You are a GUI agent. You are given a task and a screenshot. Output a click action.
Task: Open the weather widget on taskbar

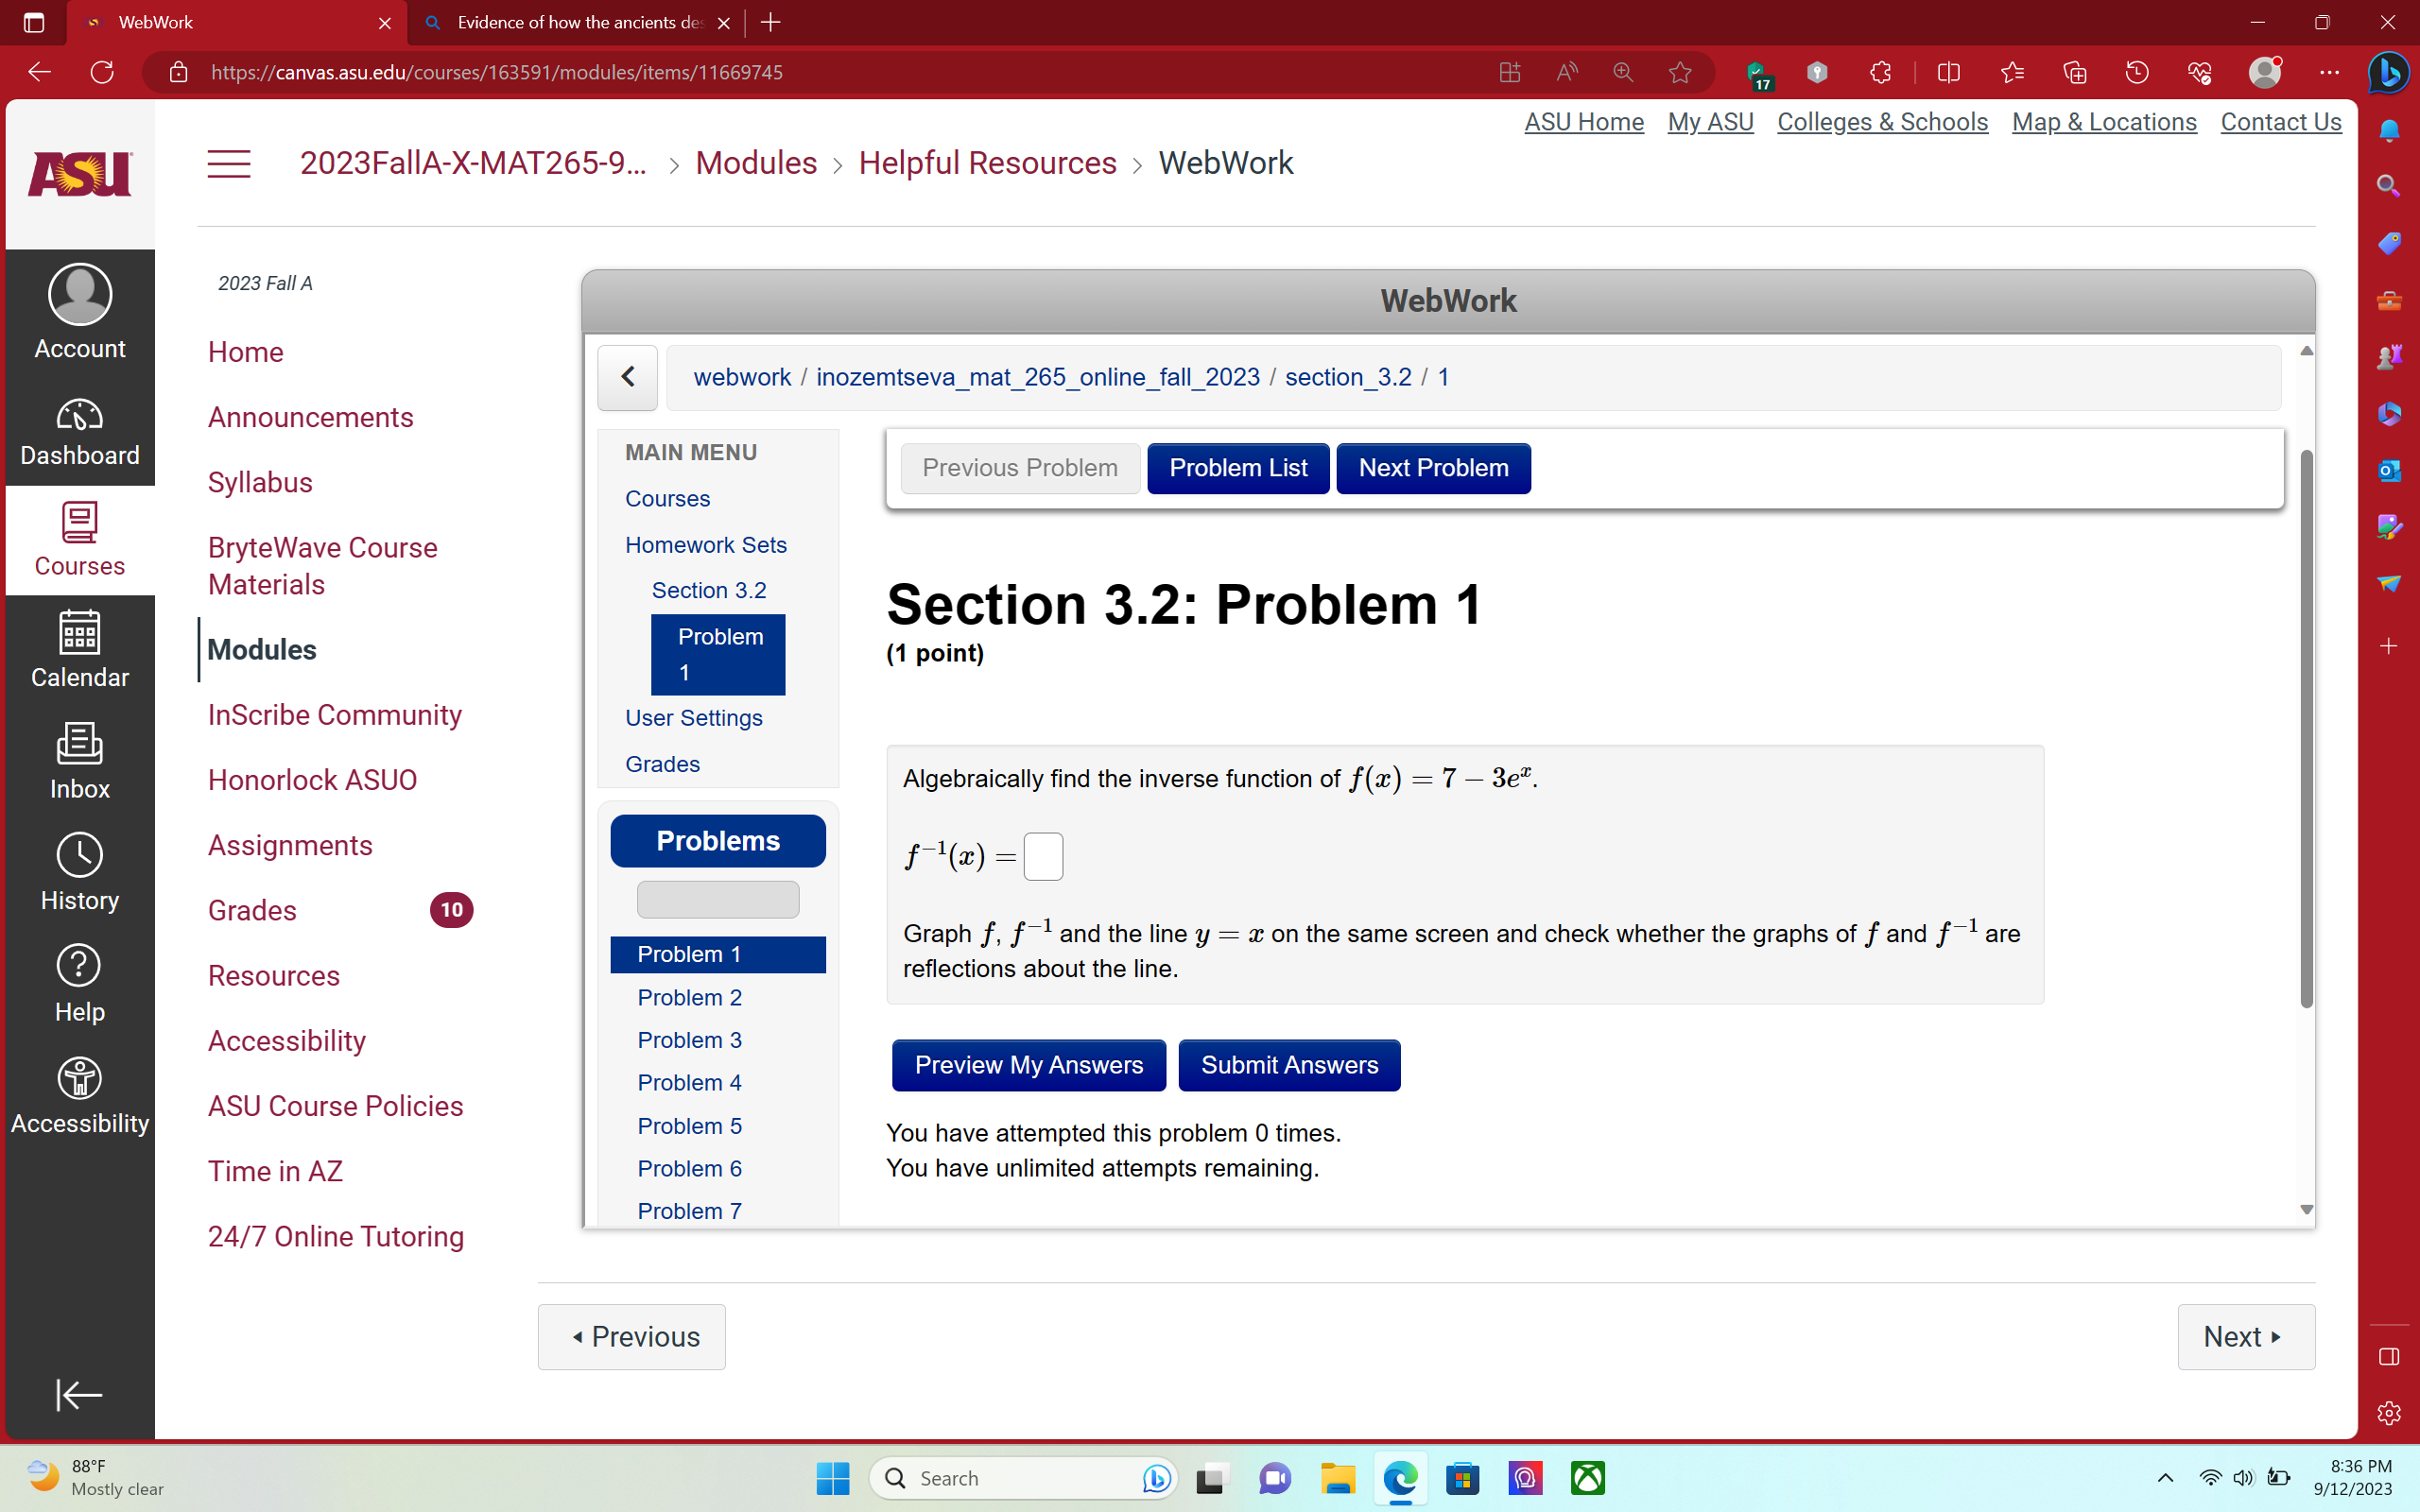95,1478
